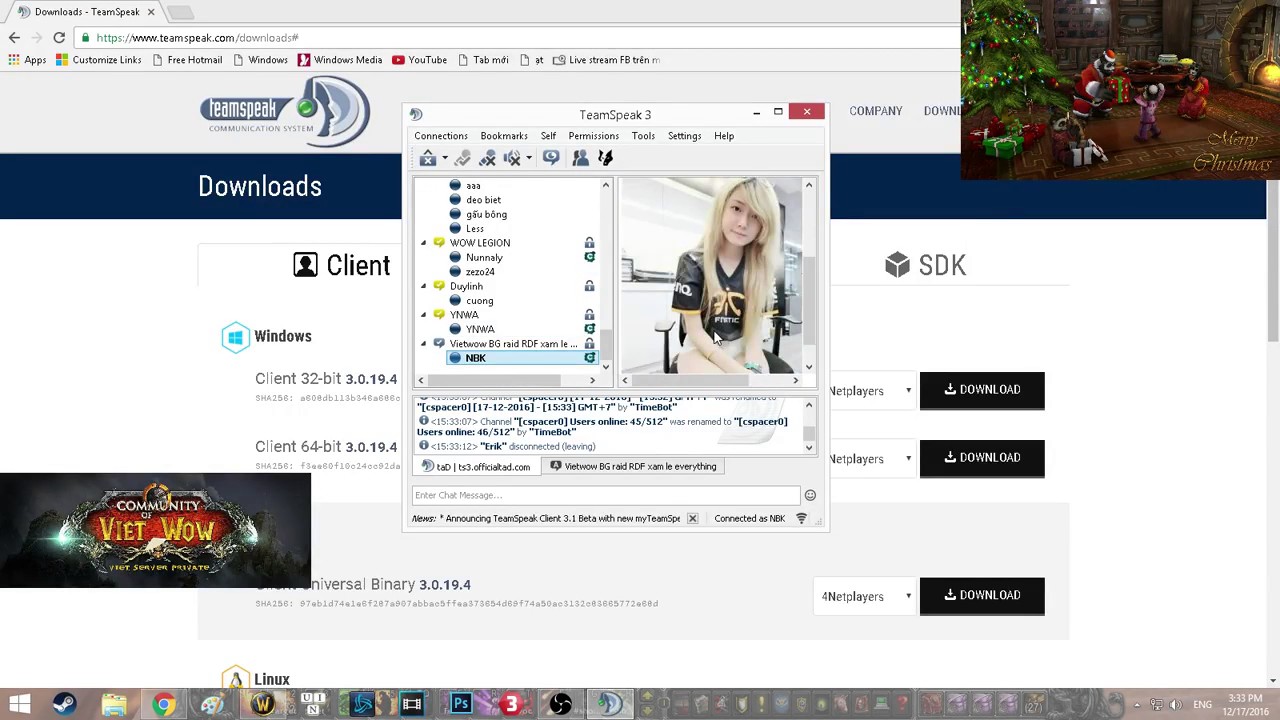
Task: Open the mirror dropdown for Client 32-bit
Action: (x=870, y=391)
